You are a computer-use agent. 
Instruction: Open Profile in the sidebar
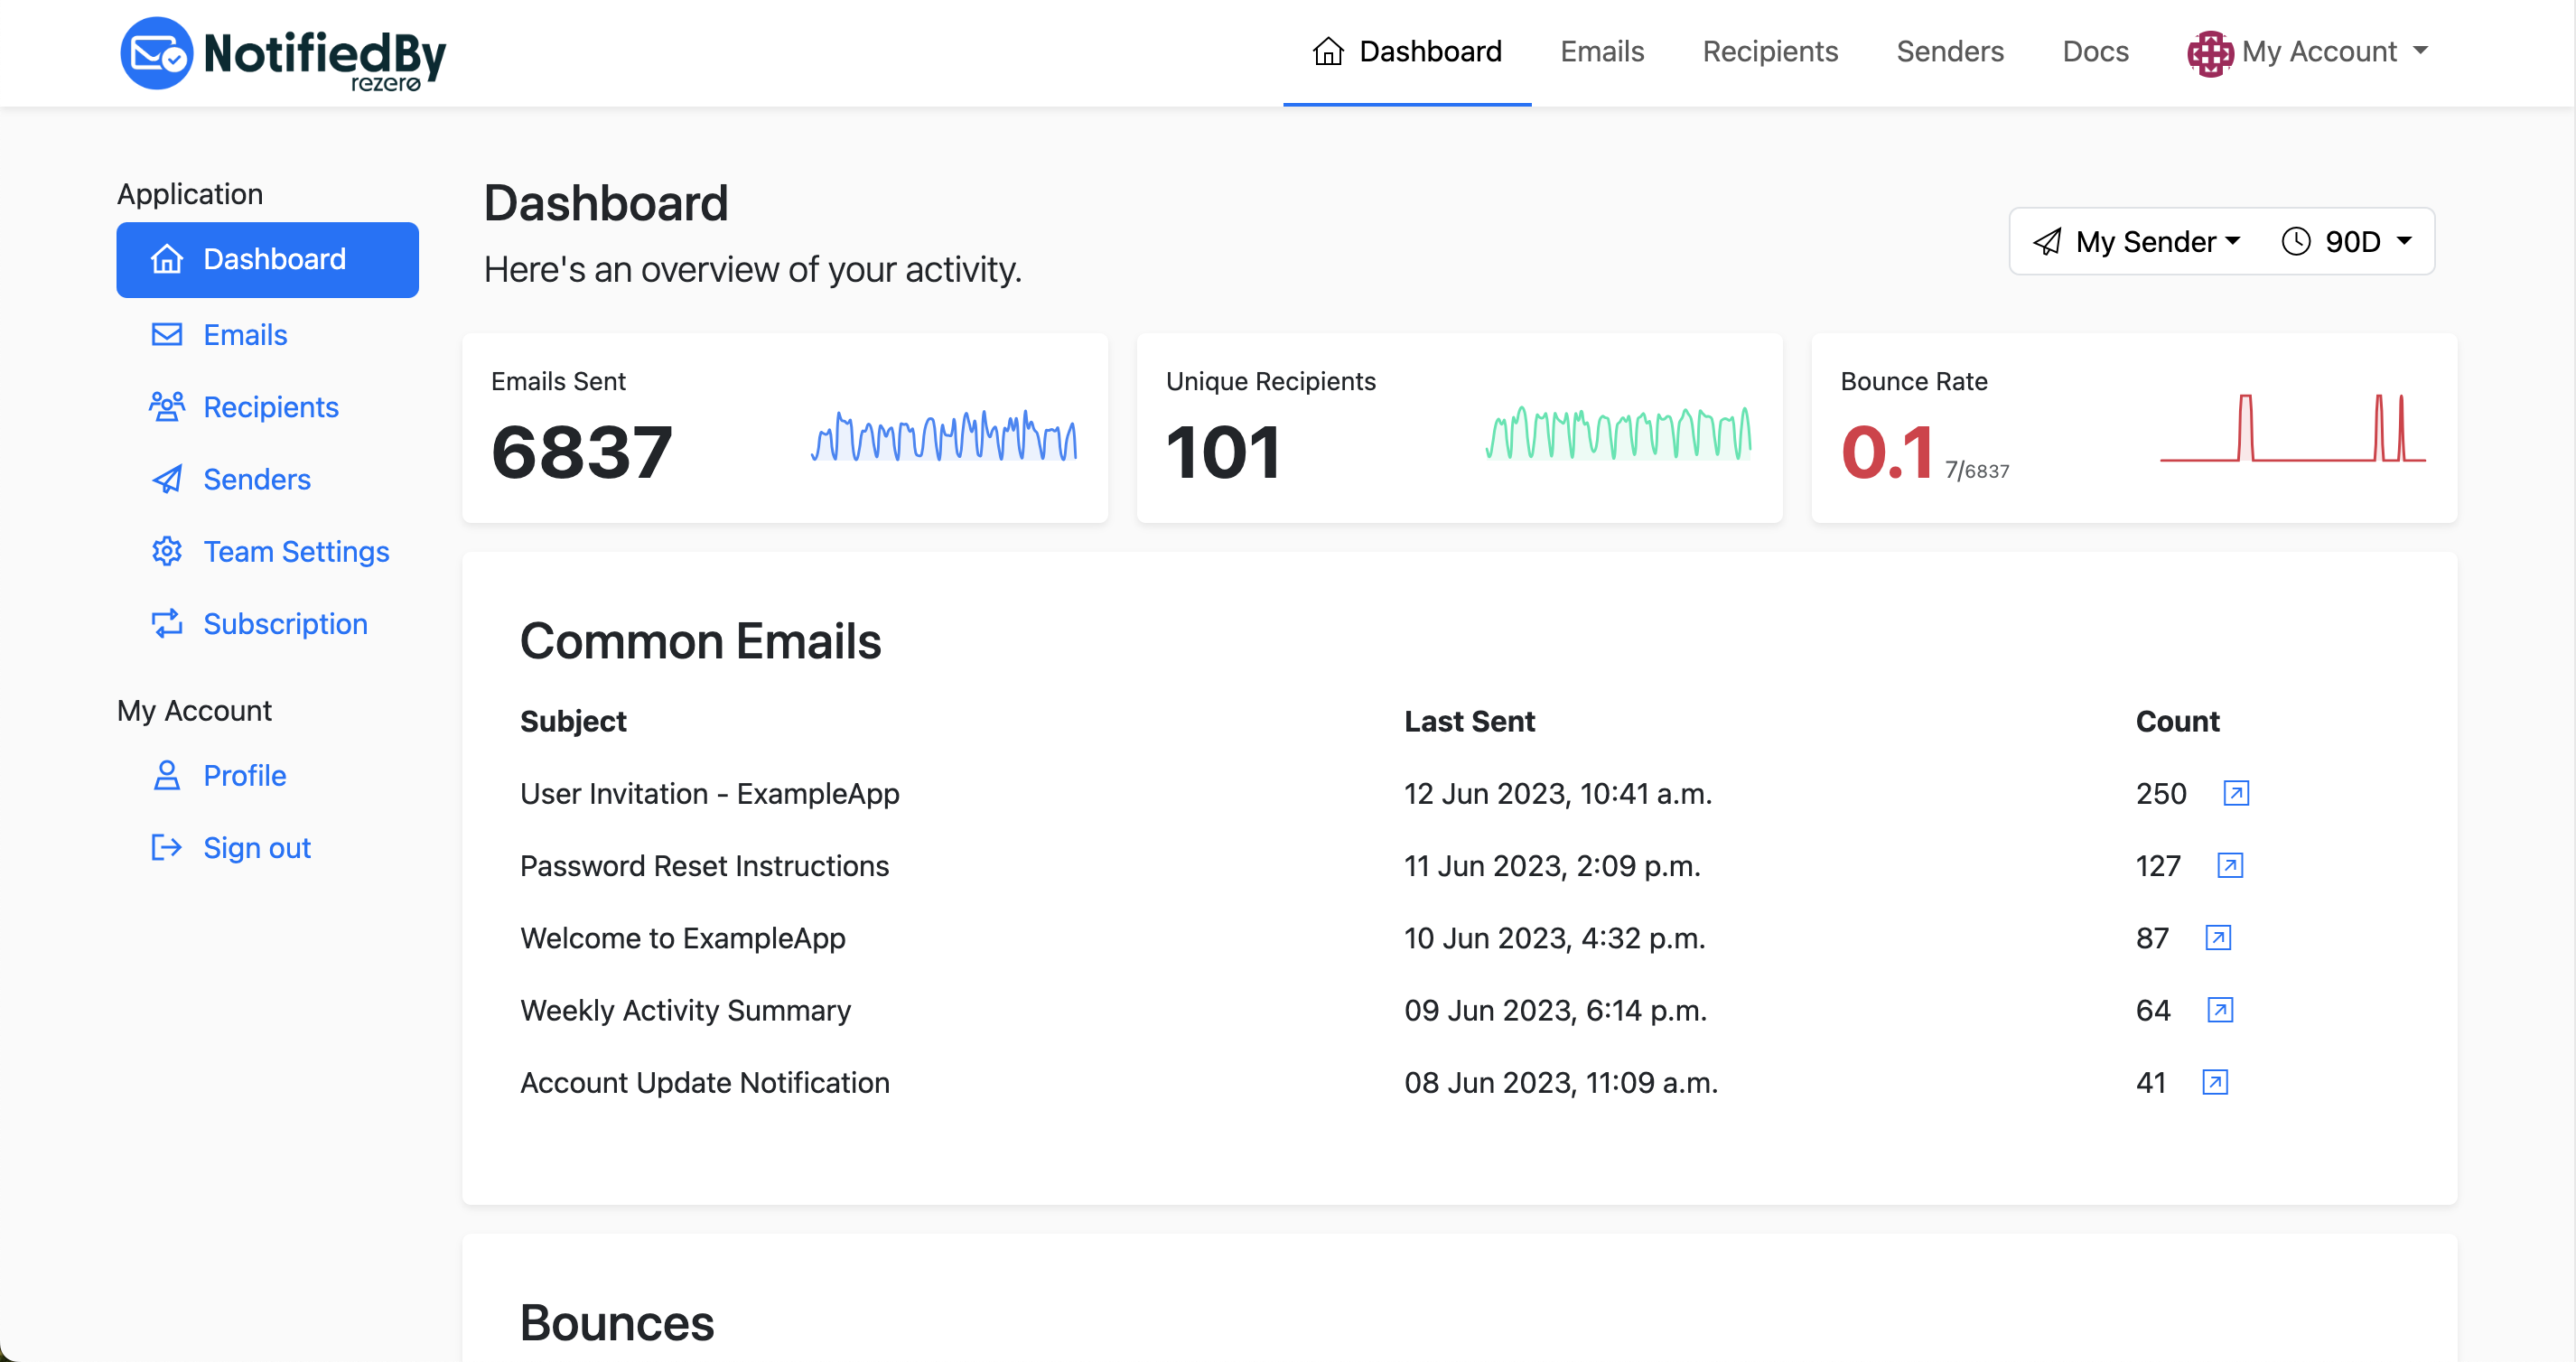[244, 775]
